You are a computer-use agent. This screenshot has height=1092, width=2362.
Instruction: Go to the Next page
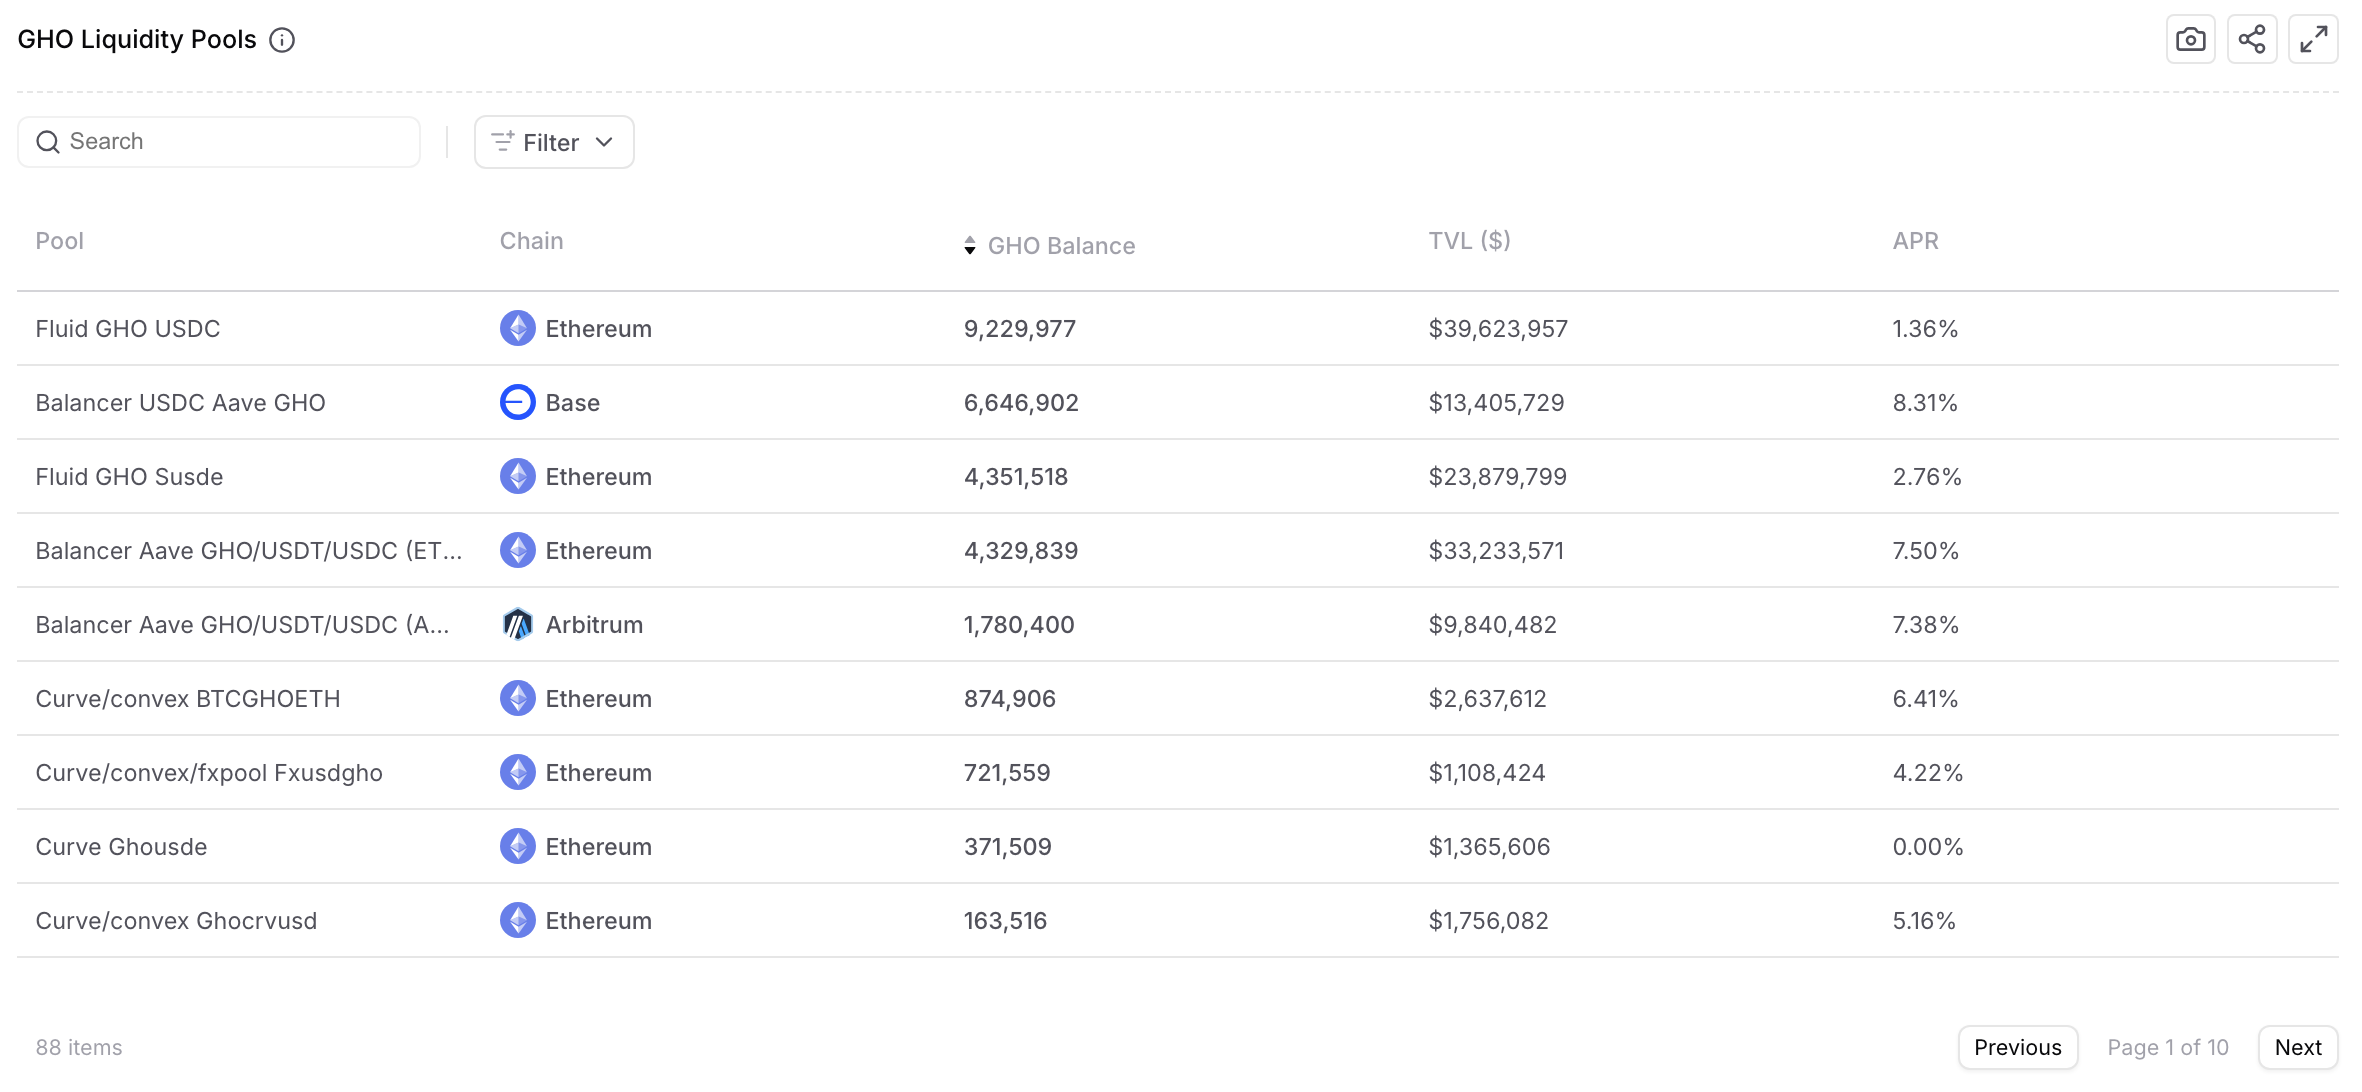click(x=2297, y=1047)
